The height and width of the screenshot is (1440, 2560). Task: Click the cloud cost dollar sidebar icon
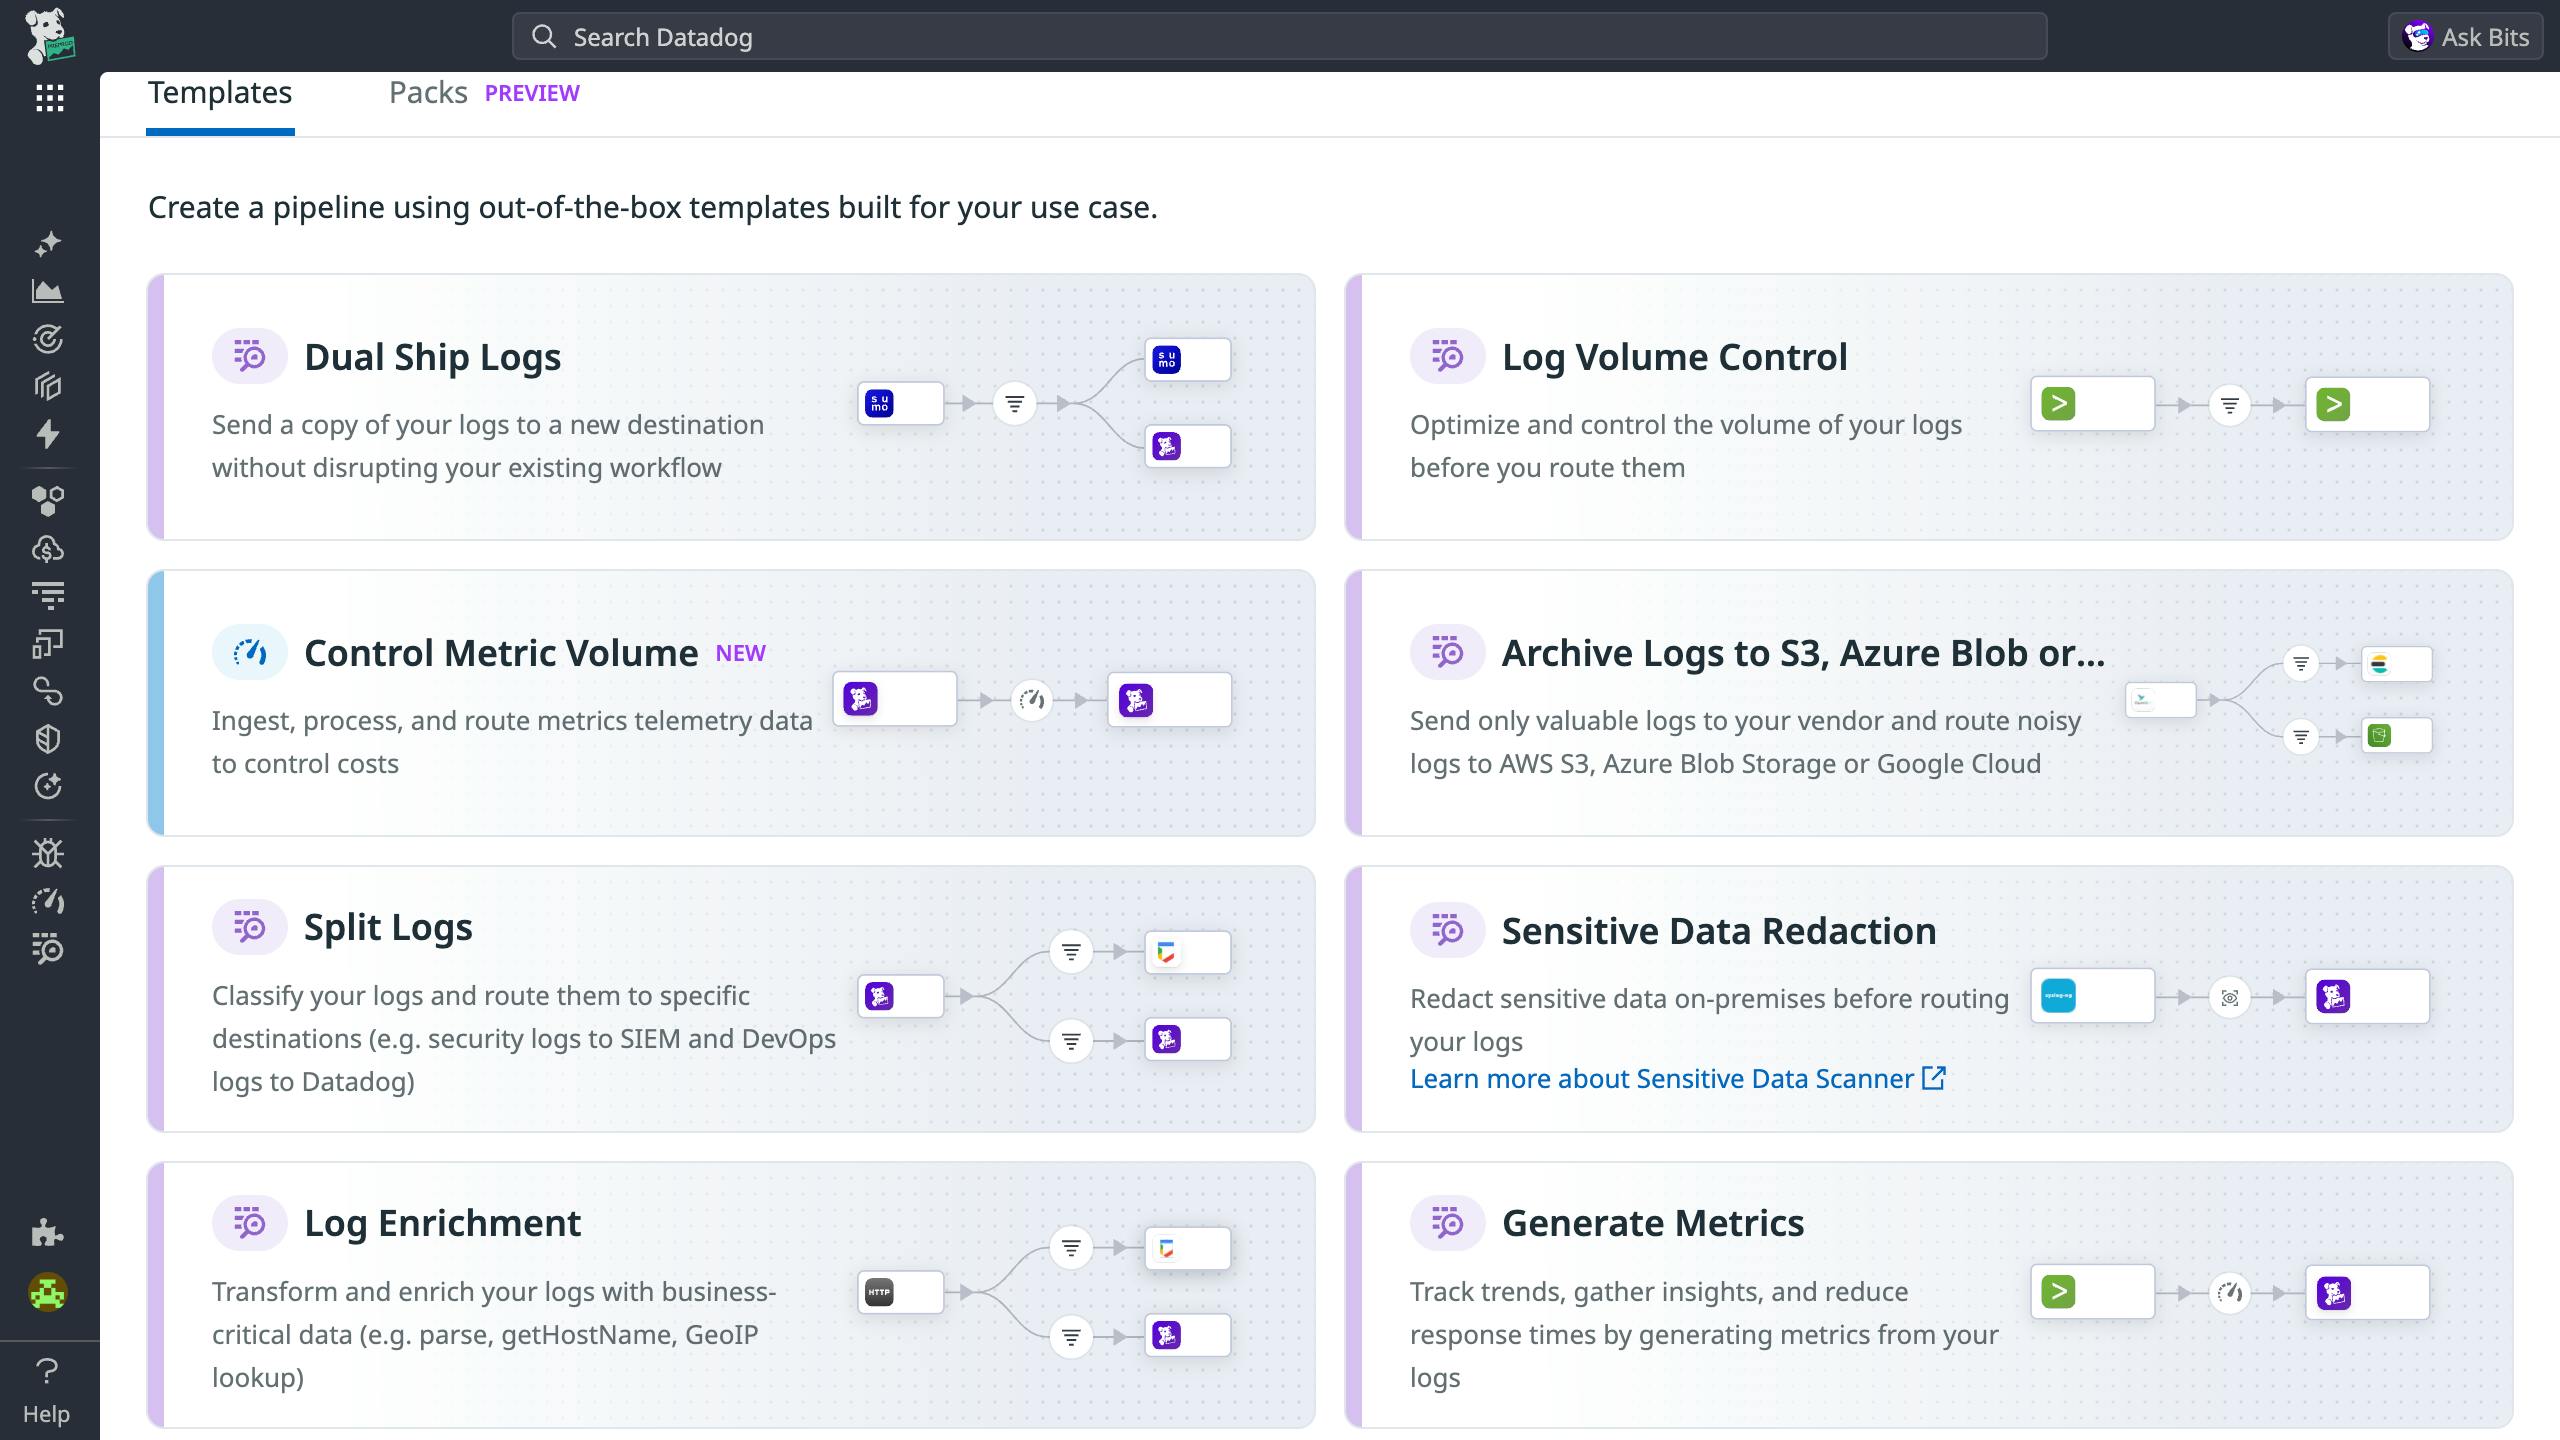(48, 548)
